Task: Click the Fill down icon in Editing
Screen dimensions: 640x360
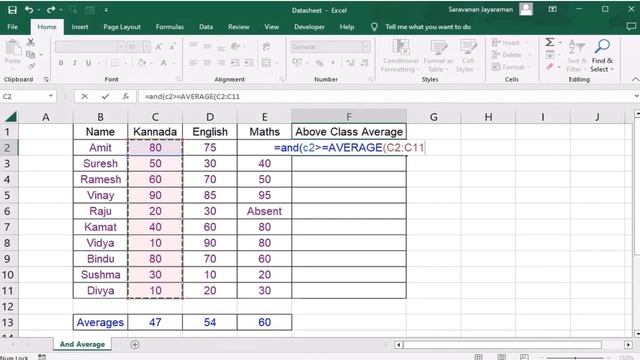Action: point(550,54)
